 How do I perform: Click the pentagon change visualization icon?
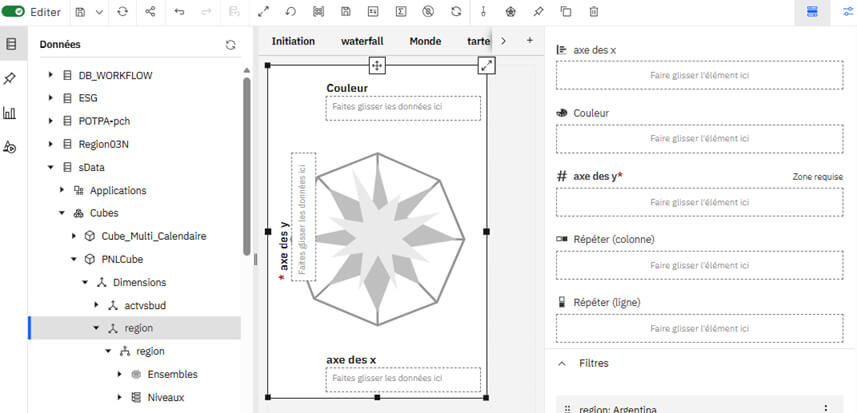(510, 12)
